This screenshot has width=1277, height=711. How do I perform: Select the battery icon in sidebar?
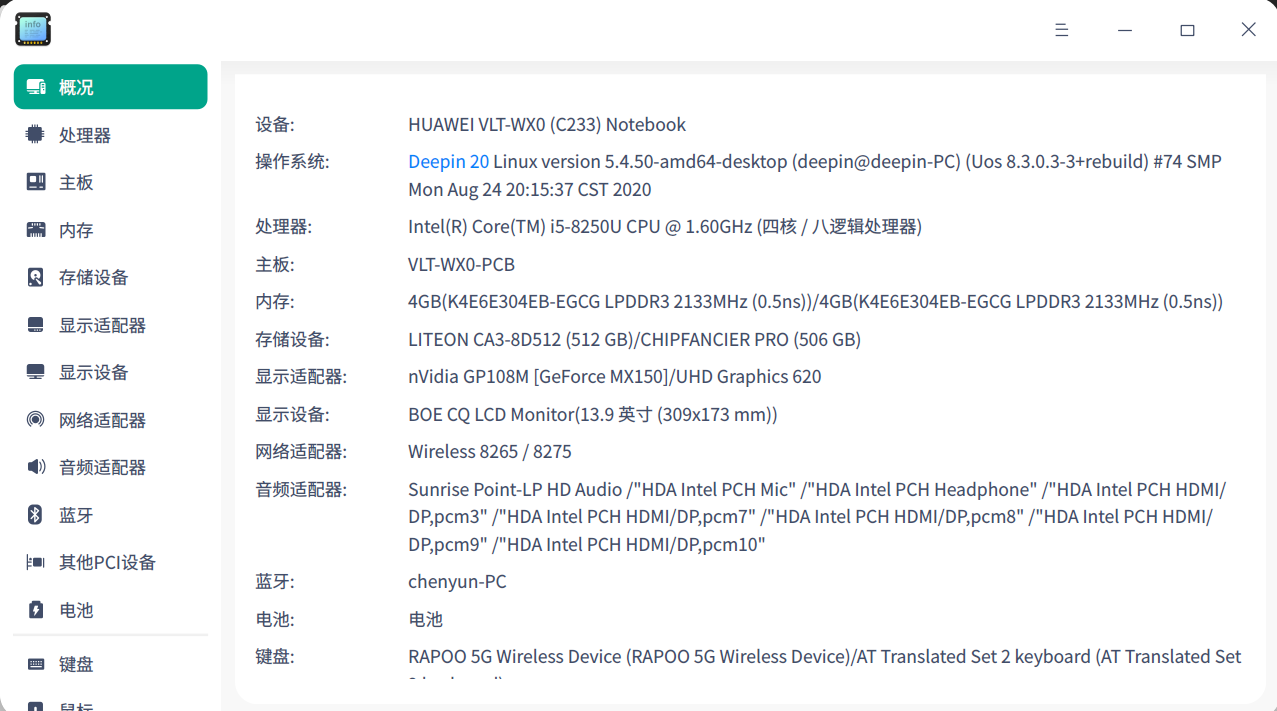36,610
